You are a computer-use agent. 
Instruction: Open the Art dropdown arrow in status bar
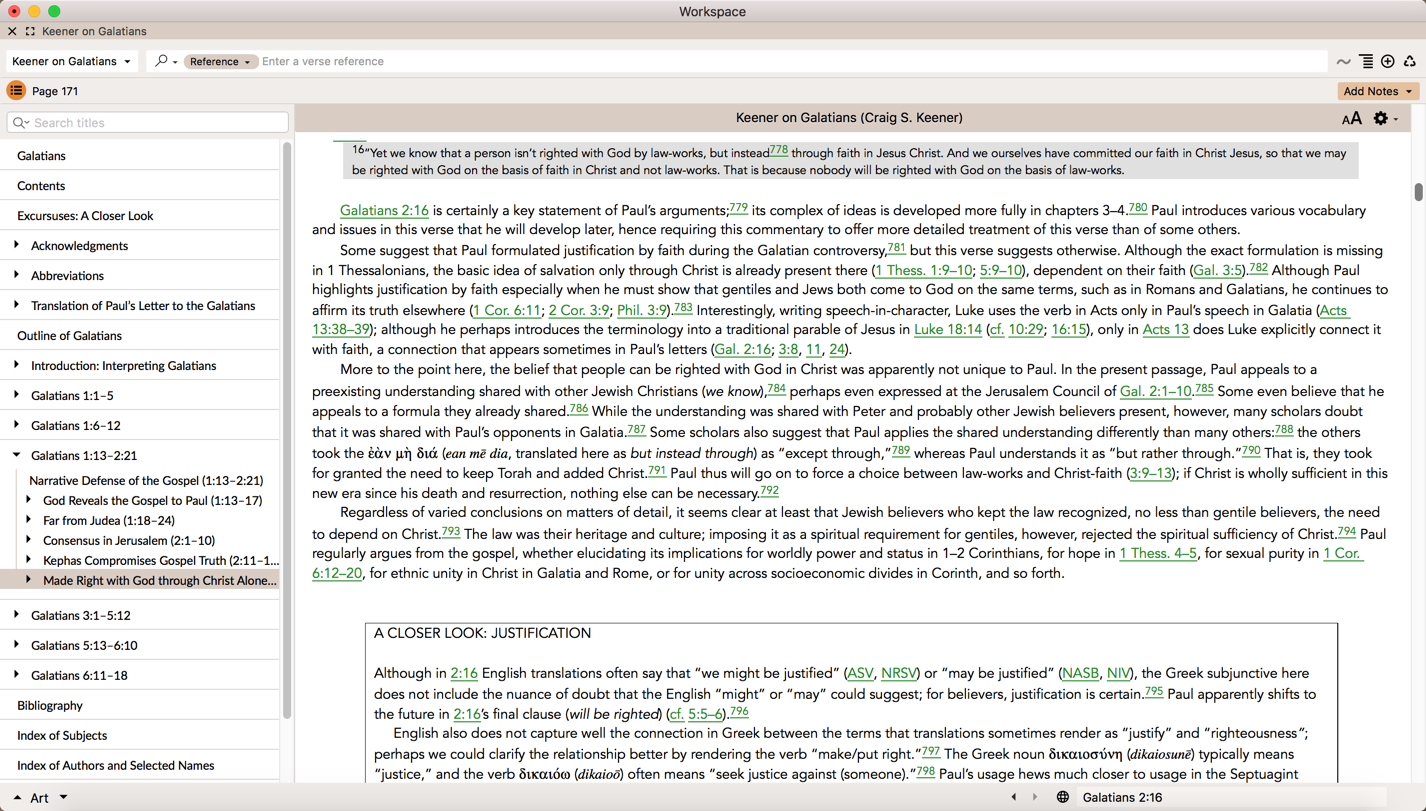point(63,797)
